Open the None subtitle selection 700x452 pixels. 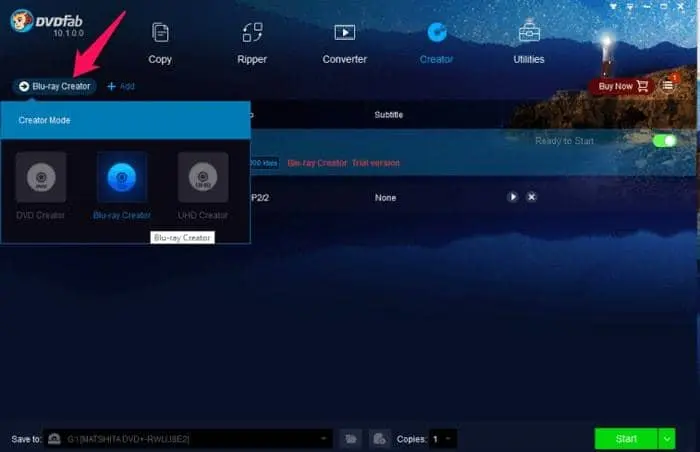(385, 198)
